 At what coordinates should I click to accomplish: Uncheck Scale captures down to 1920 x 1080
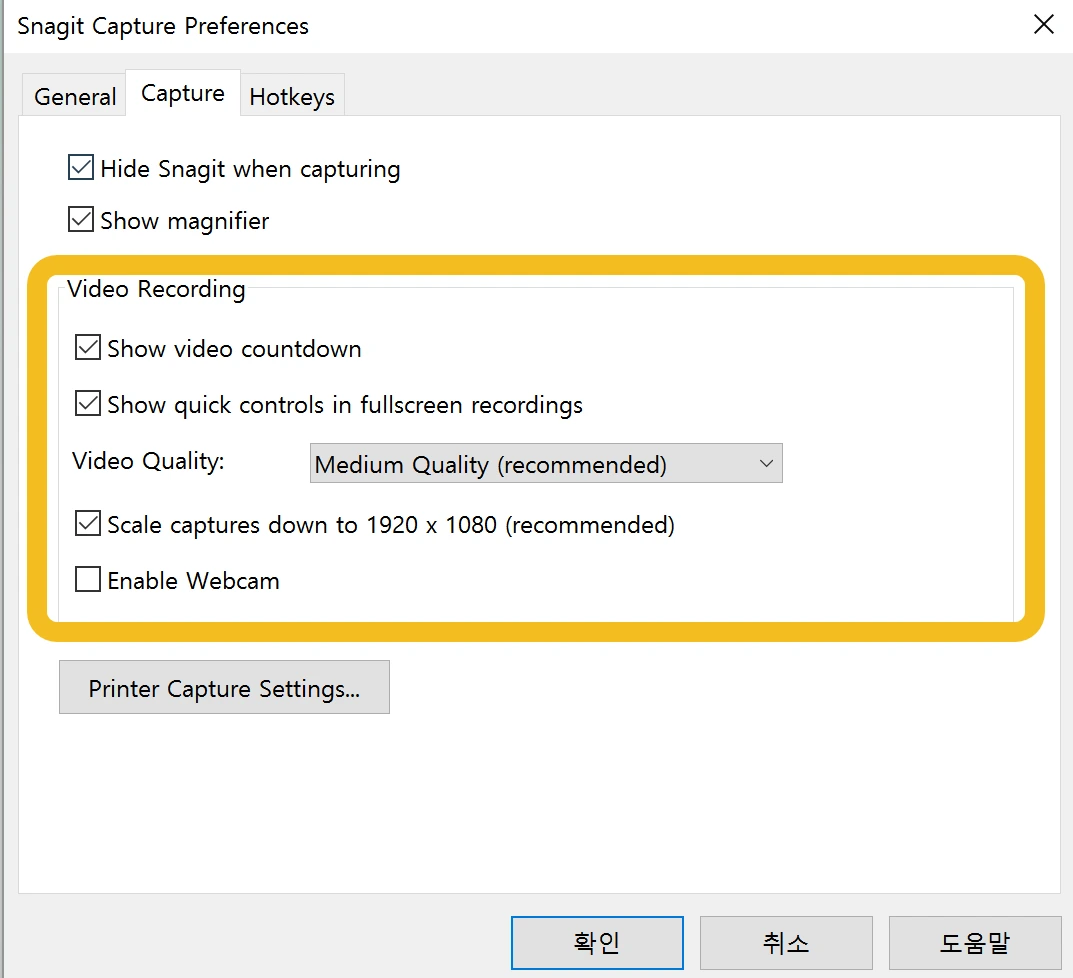pyautogui.click(x=88, y=523)
